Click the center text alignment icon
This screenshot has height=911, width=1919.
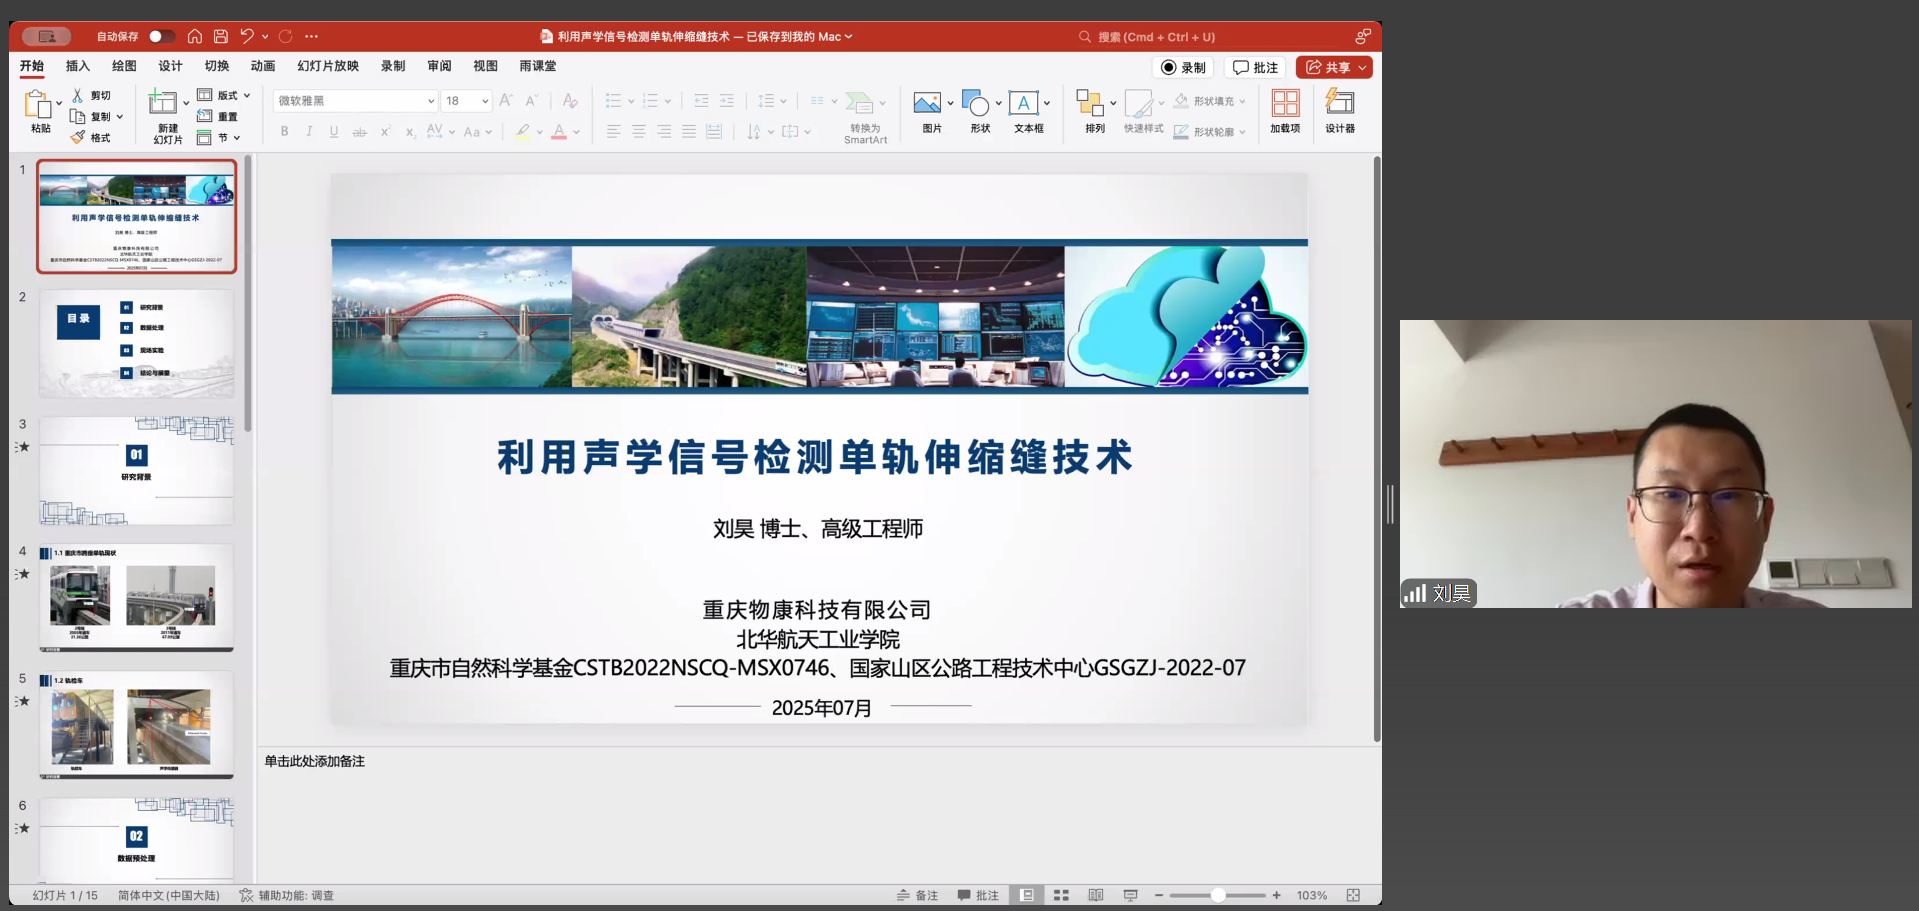coord(638,131)
